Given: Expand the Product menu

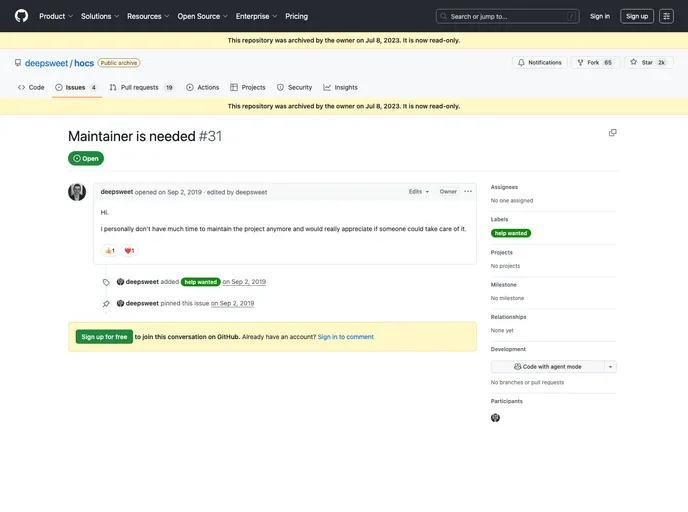Looking at the screenshot, I should click(56, 16).
